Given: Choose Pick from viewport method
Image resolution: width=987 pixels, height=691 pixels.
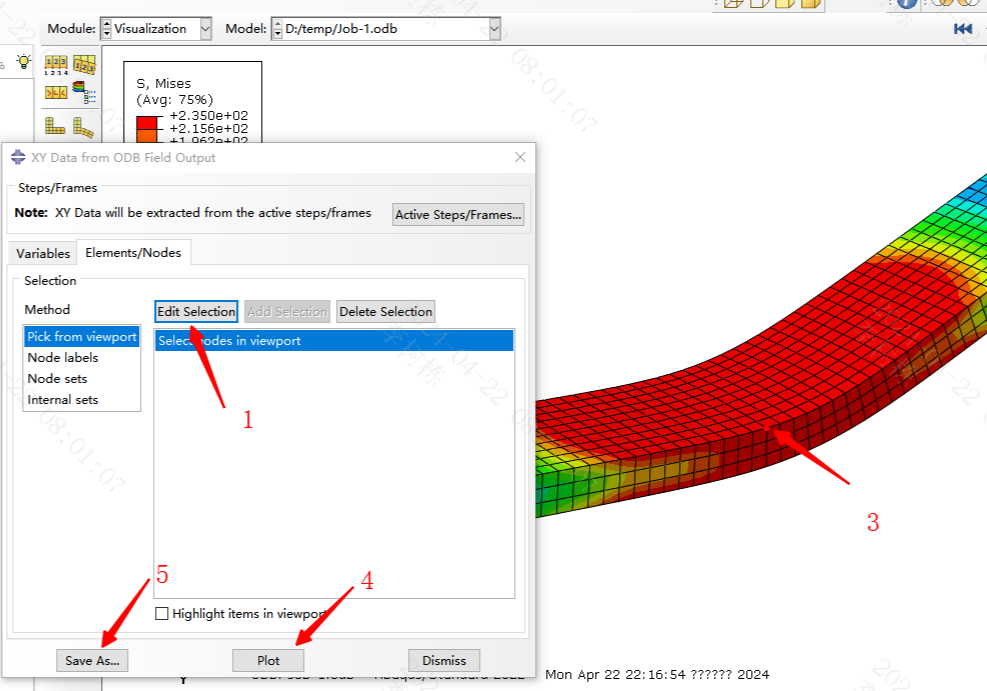Looking at the screenshot, I should pyautogui.click(x=82, y=337).
